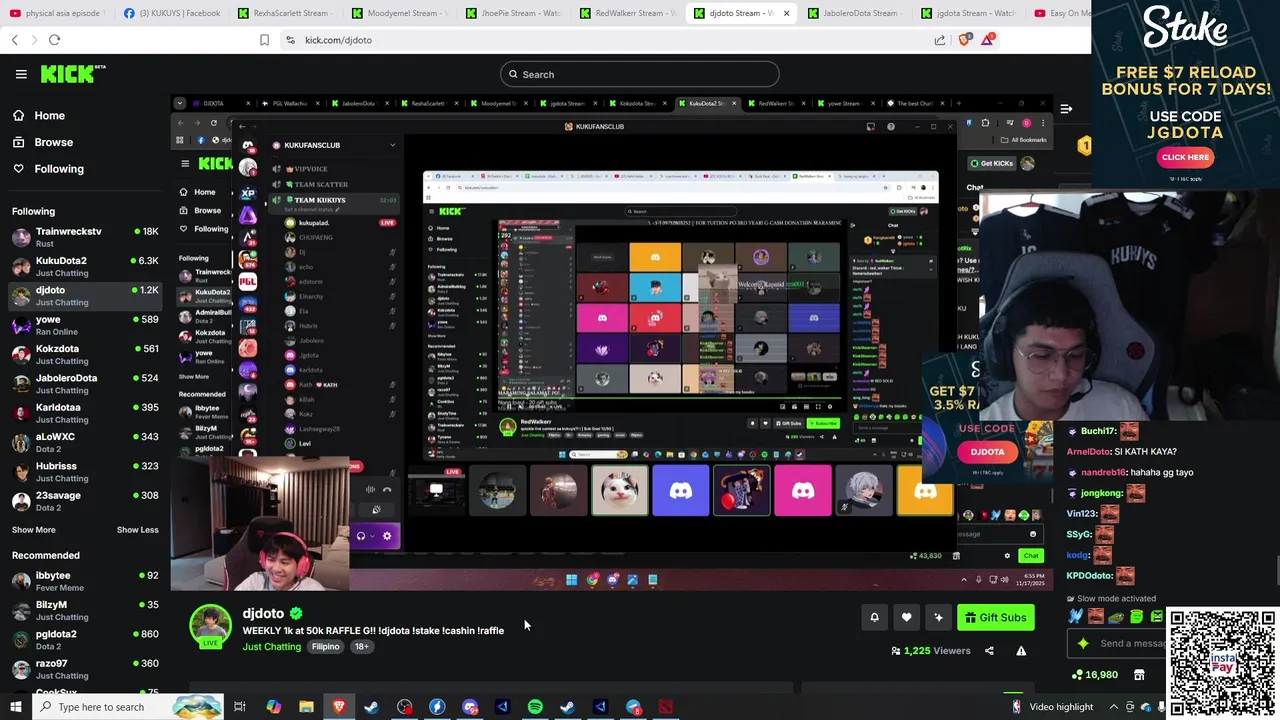Image resolution: width=1280 pixels, height=720 pixels.
Task: Open Windows Task View from taskbar
Action: (240, 707)
